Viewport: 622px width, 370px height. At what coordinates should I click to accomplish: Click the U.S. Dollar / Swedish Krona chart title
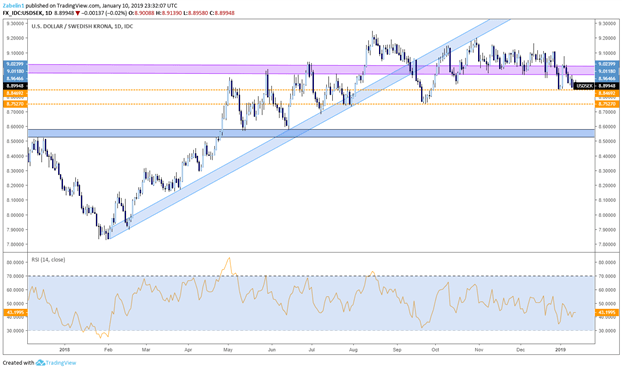(x=72, y=26)
